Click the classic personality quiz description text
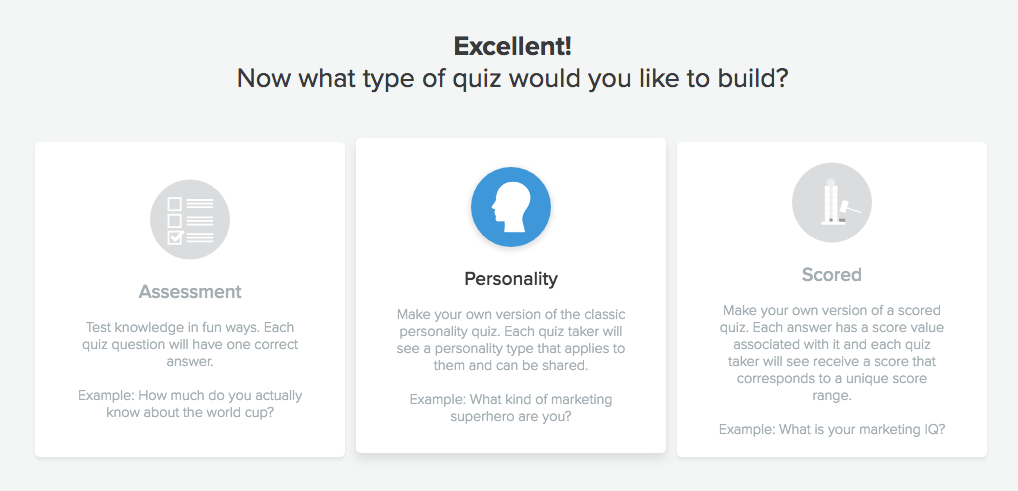 click(x=511, y=340)
